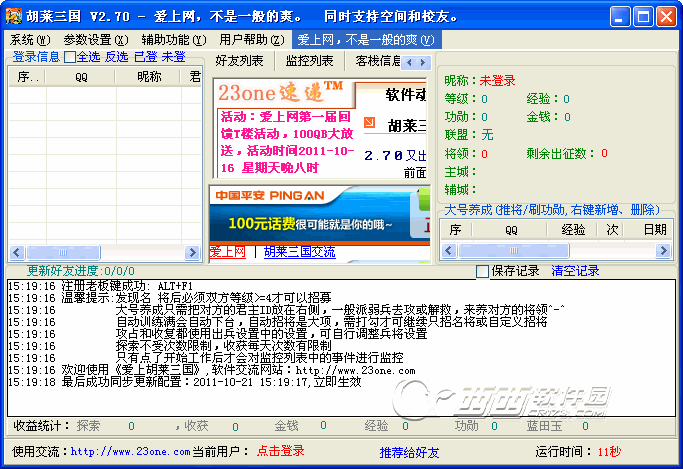The height and width of the screenshot is (469, 683).
Task: Click the account list right scroll arrow
Action: 192,252
